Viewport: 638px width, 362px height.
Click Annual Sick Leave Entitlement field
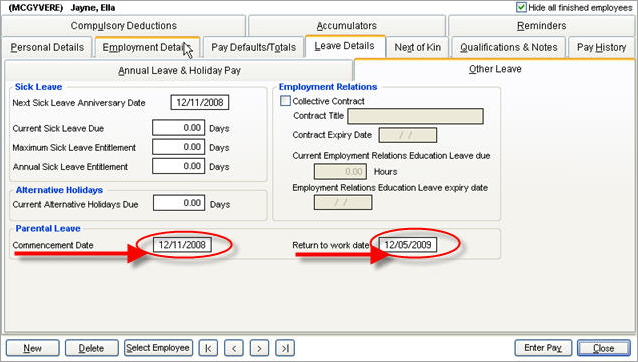[x=179, y=166]
